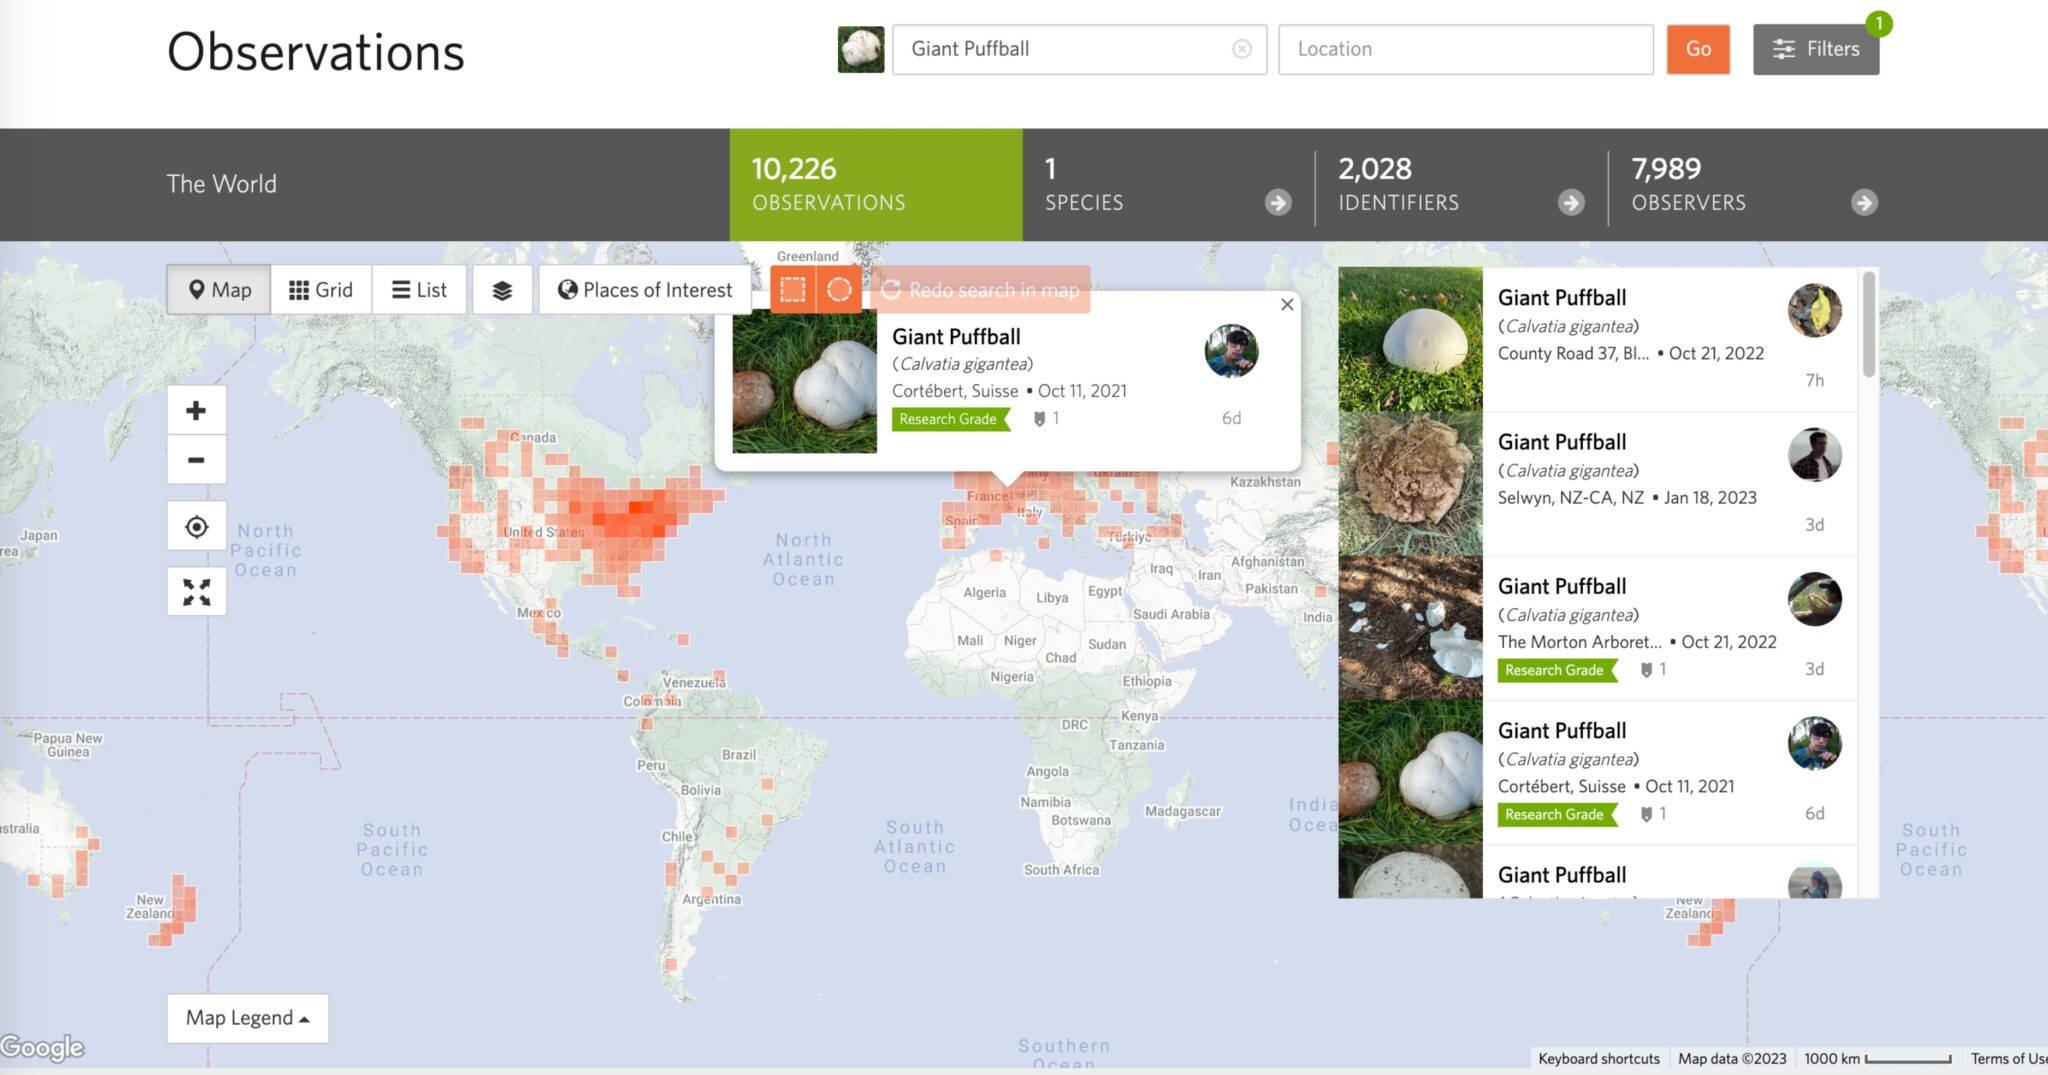
Task: Click the find my location icon
Action: point(196,527)
